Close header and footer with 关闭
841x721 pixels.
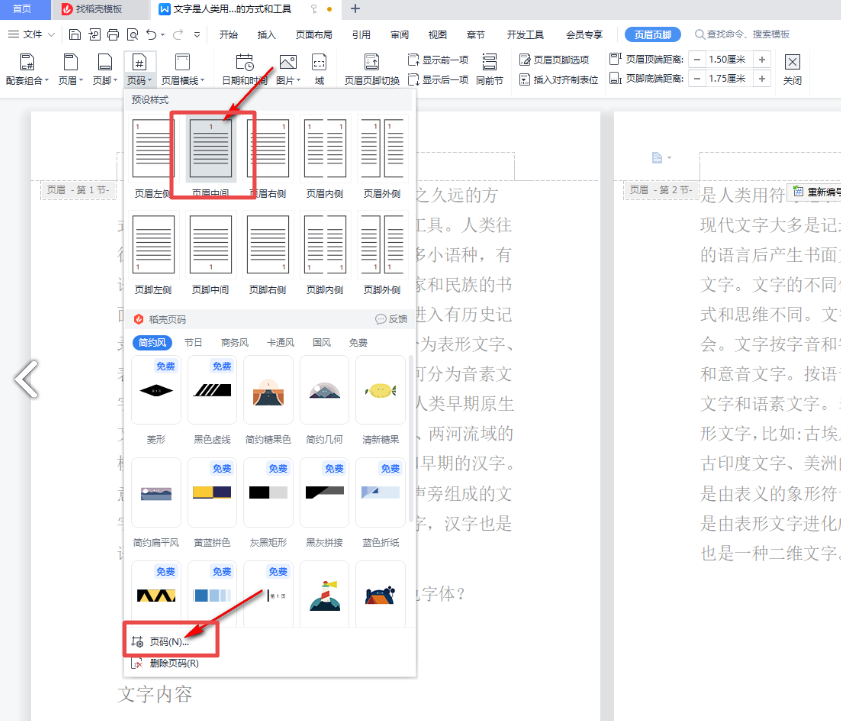[792, 69]
